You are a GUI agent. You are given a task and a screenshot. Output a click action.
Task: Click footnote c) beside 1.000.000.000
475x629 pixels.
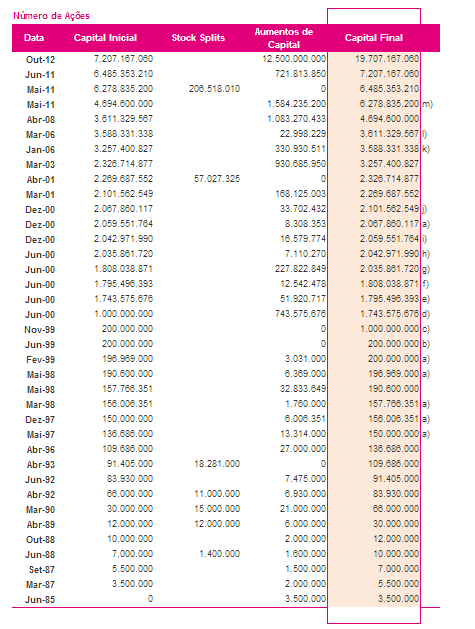[426, 329]
